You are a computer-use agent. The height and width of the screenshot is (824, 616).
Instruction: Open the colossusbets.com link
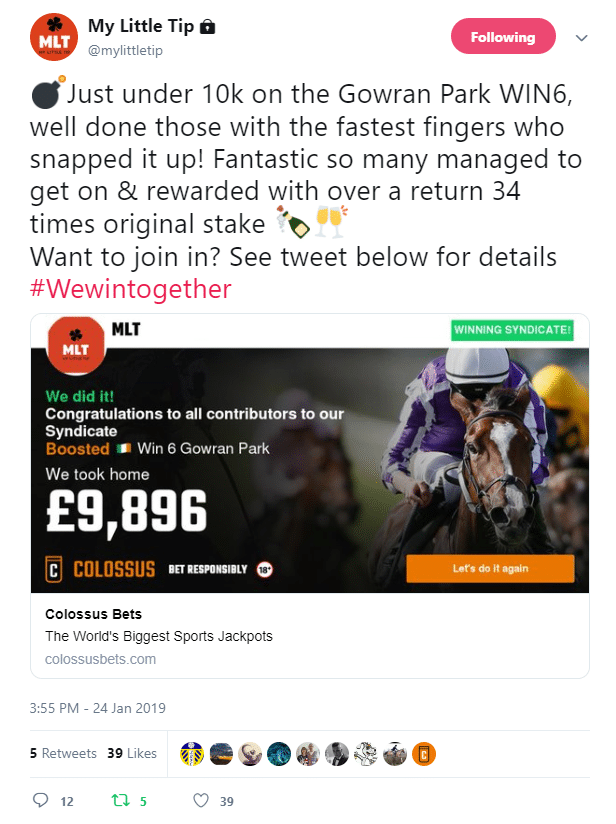click(101, 659)
